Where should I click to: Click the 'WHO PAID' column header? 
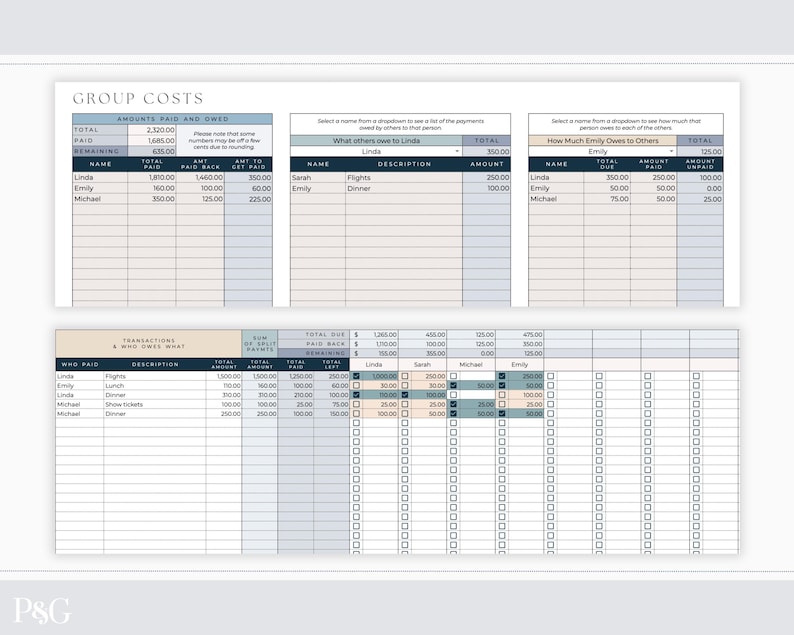(80, 365)
